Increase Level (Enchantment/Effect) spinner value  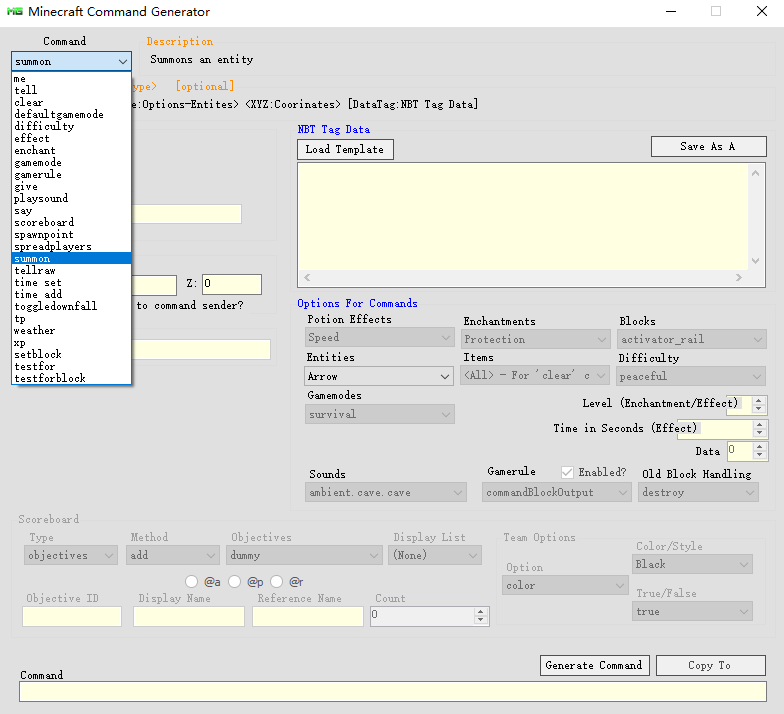(759, 400)
